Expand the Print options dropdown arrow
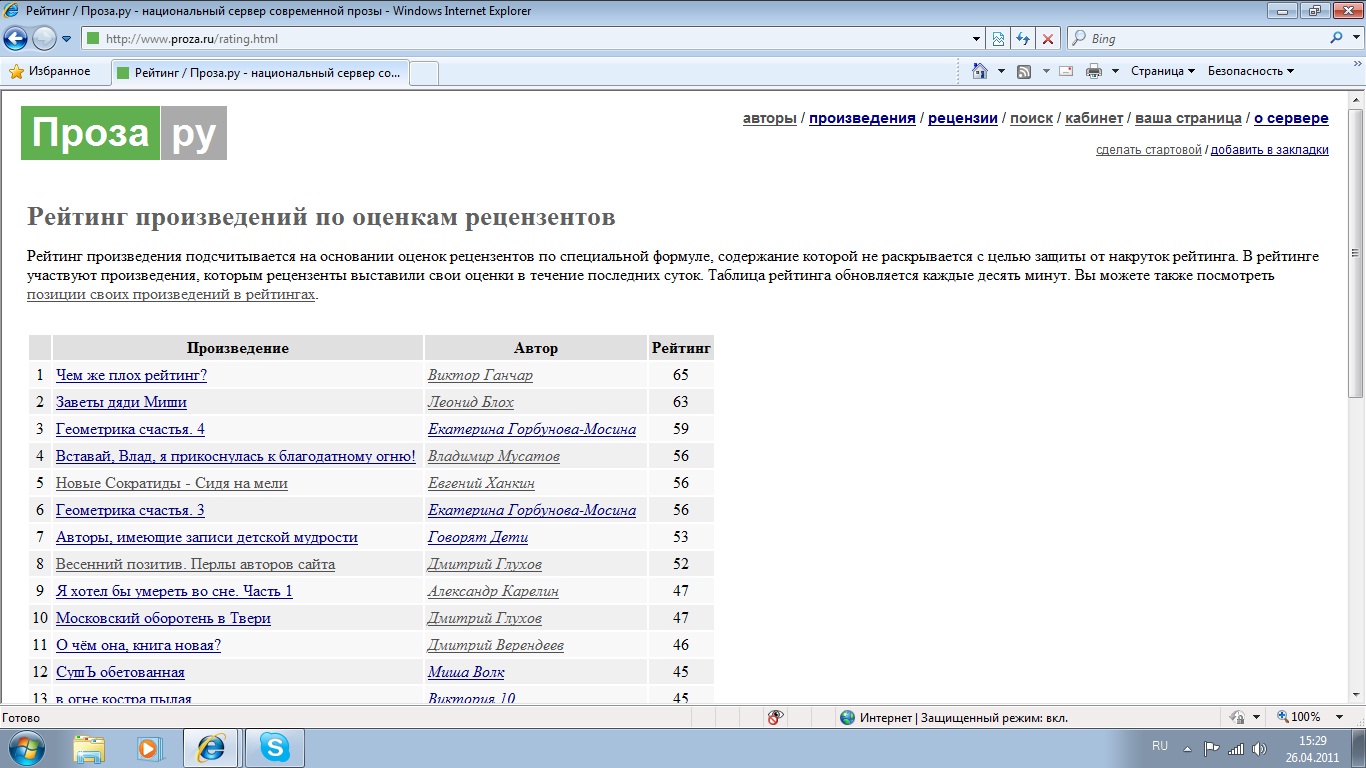The height and width of the screenshot is (768, 1366). pos(1115,71)
